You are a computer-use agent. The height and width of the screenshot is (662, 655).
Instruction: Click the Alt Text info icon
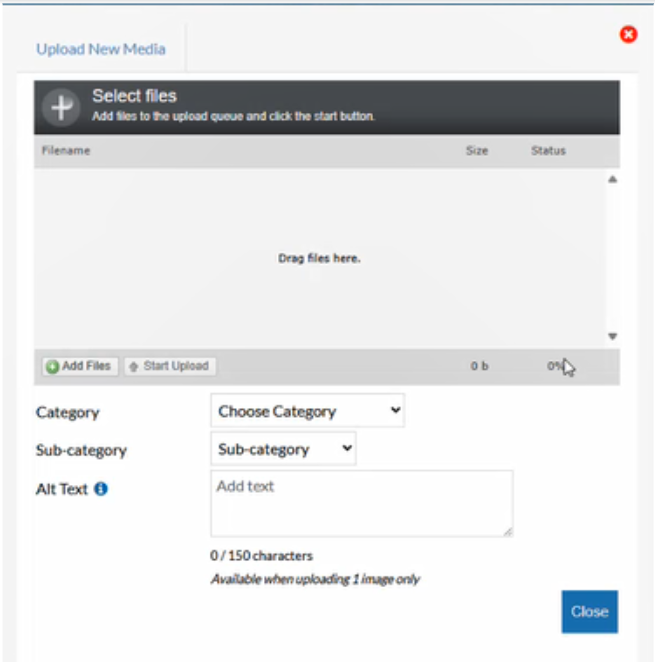101,489
